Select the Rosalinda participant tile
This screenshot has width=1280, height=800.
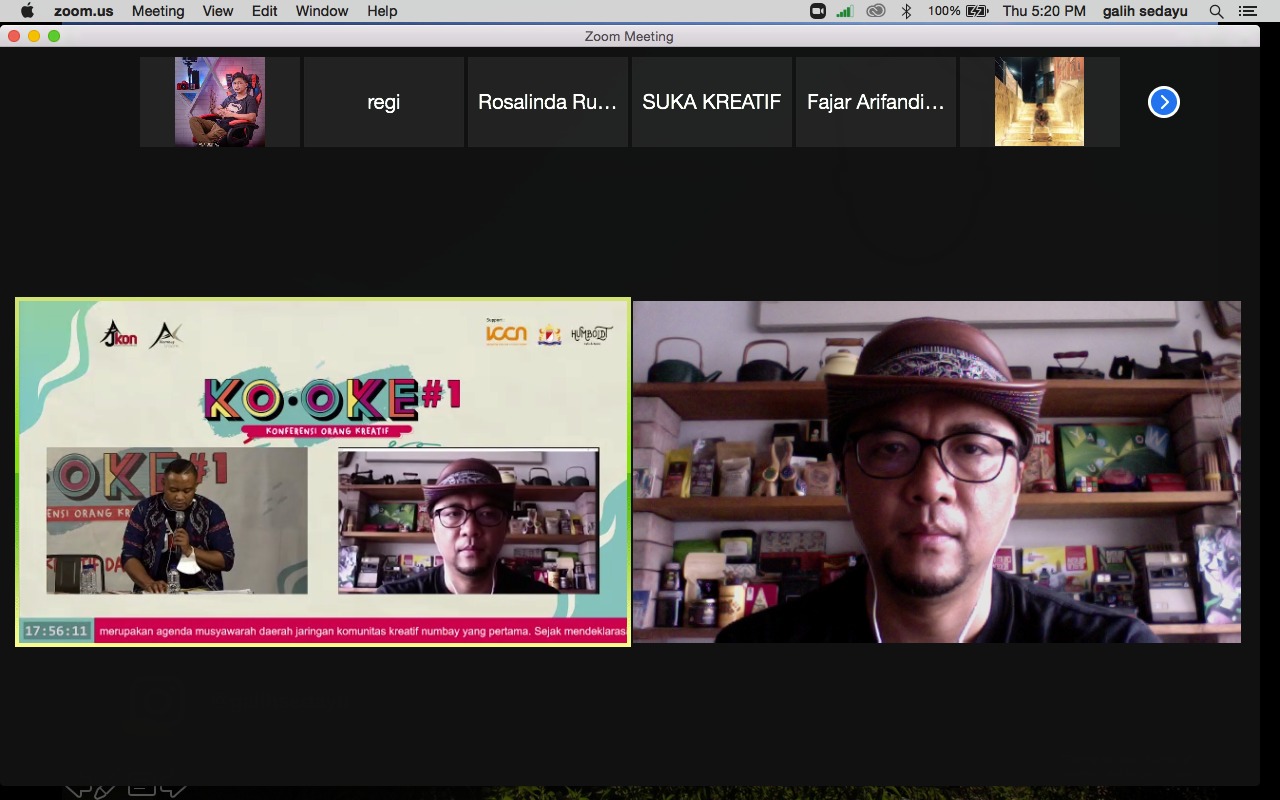(547, 102)
